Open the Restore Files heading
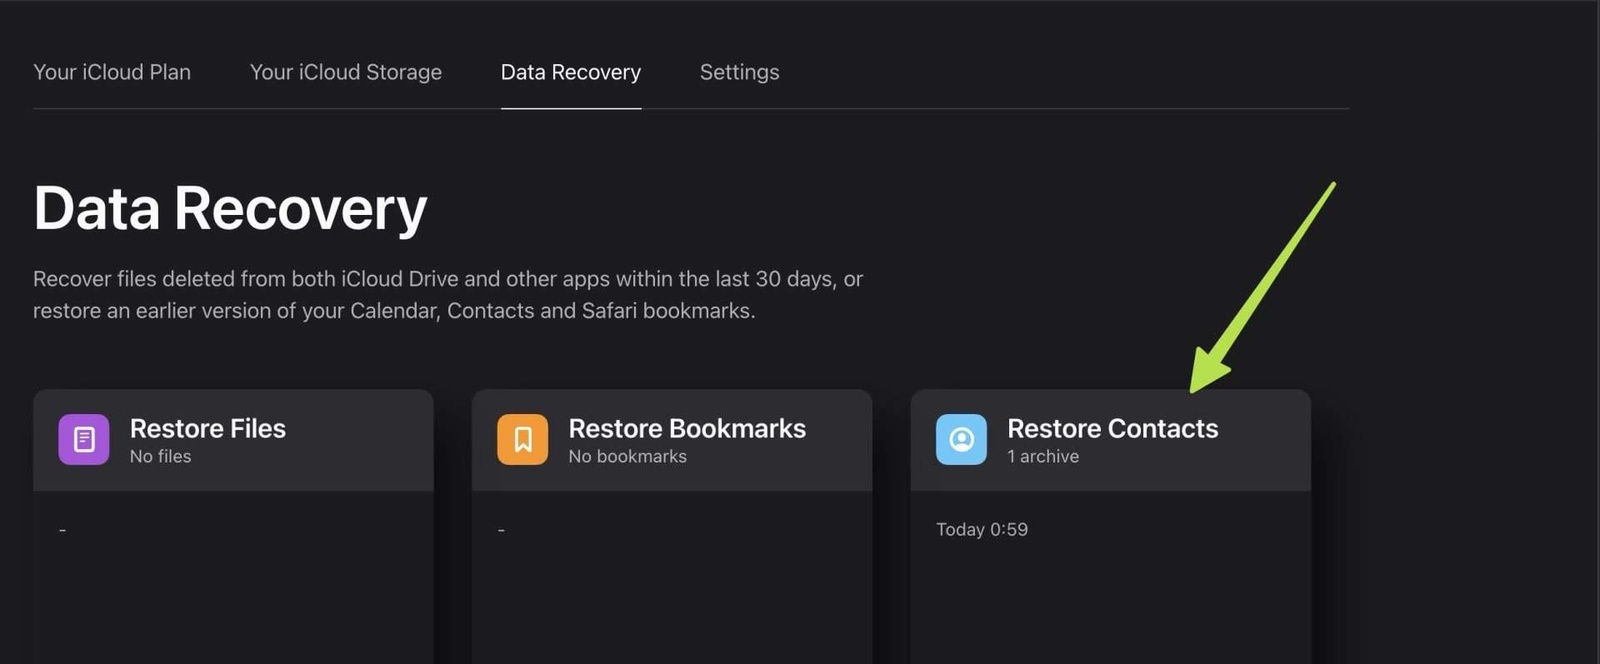 coord(208,428)
